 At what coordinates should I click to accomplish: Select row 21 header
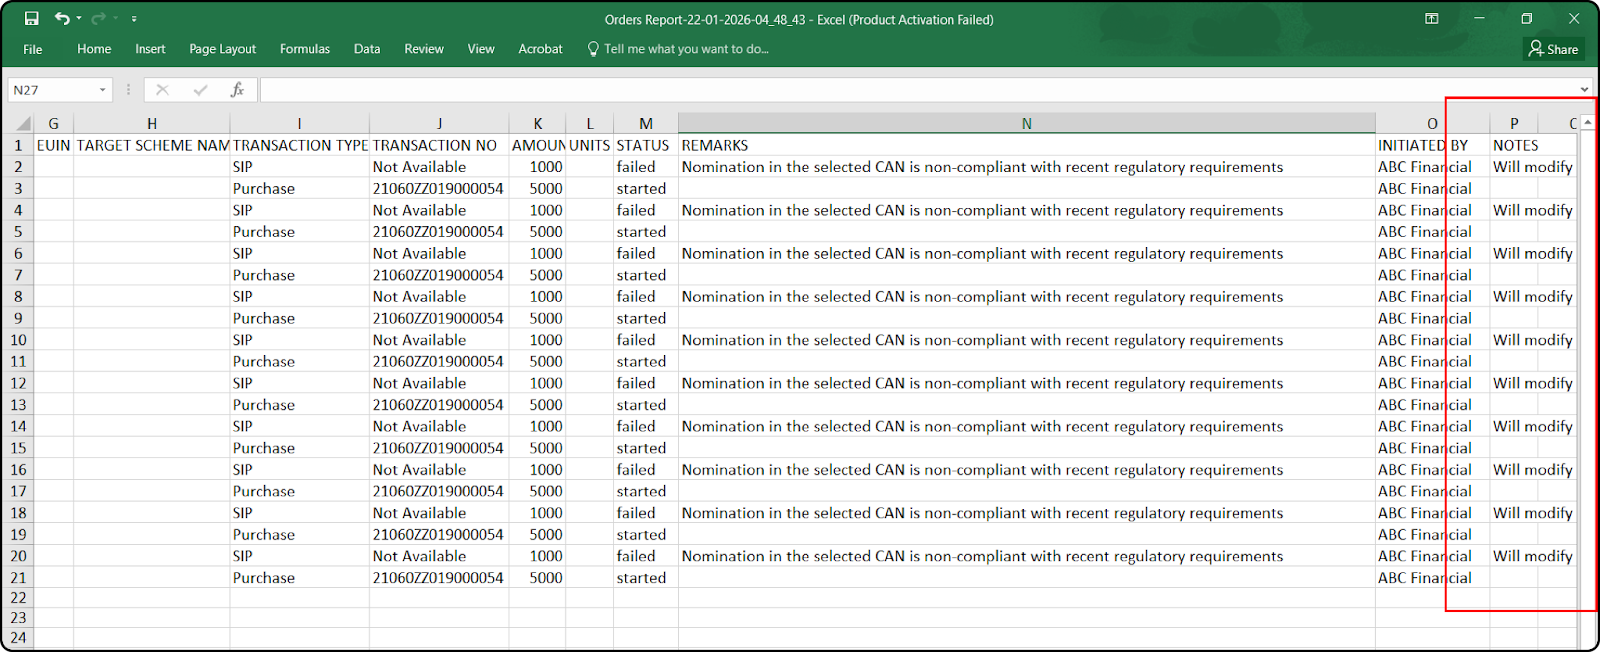click(x=17, y=578)
